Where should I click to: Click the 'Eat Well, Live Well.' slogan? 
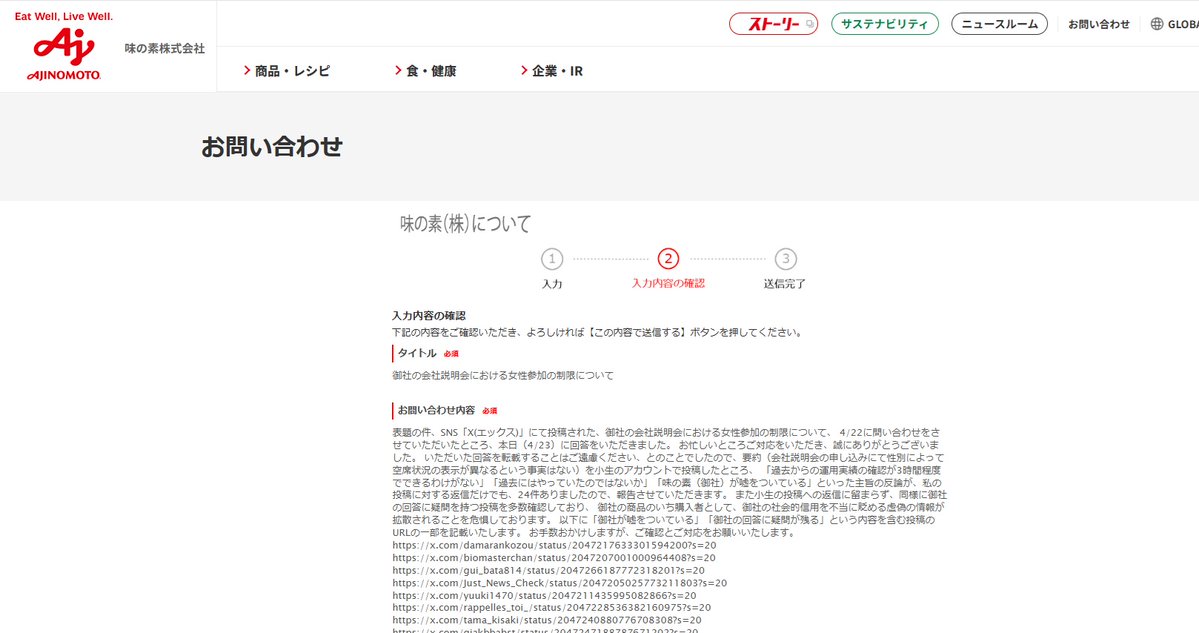(63, 16)
